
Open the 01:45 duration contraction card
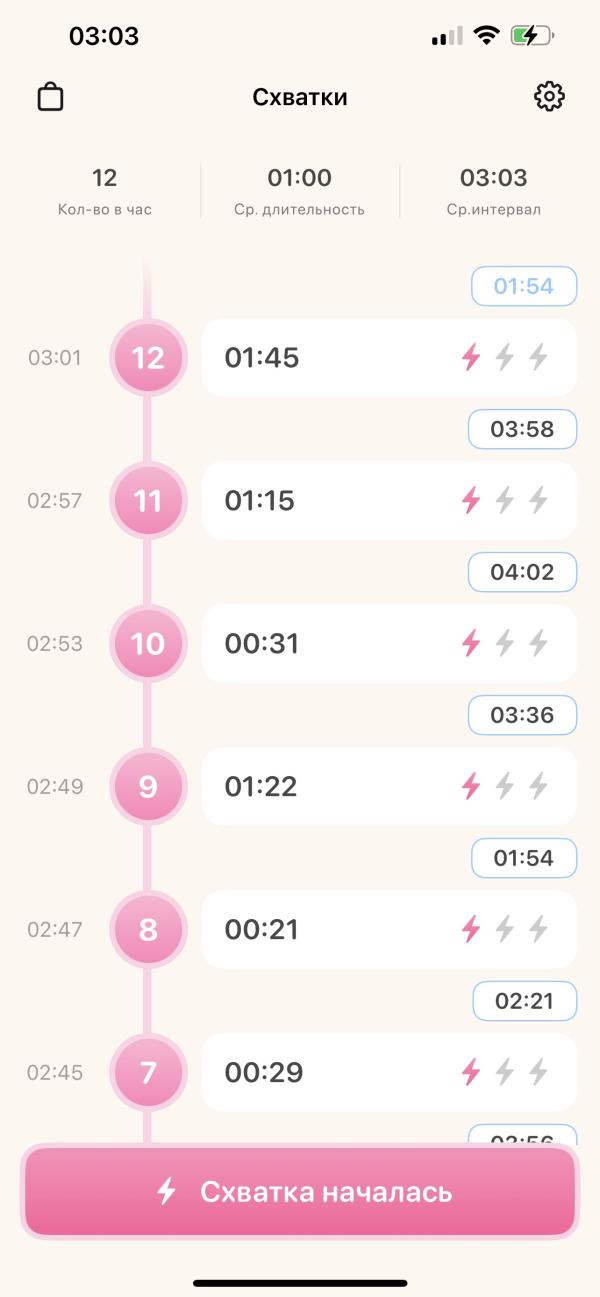330,357
